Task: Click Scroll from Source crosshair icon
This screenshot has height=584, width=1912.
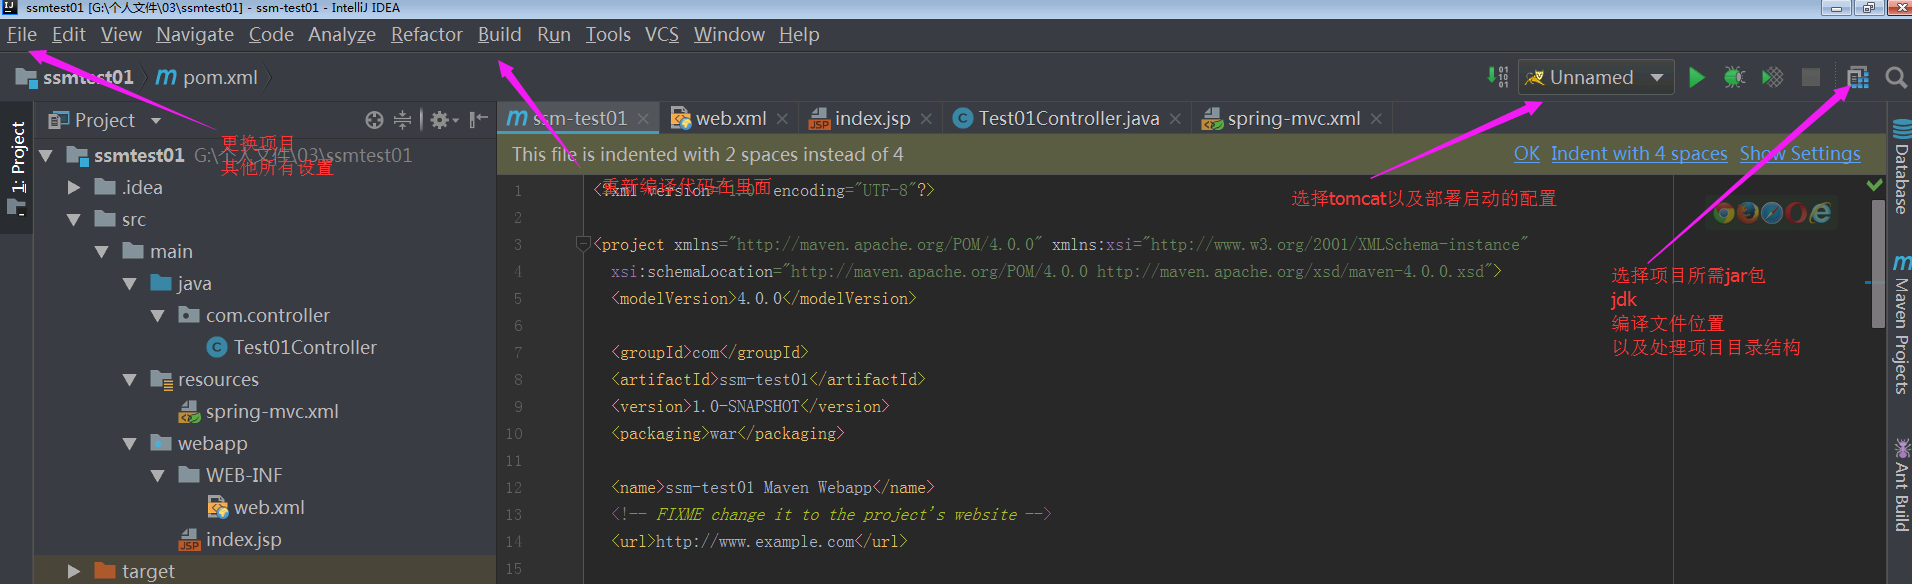Action: click(x=374, y=120)
